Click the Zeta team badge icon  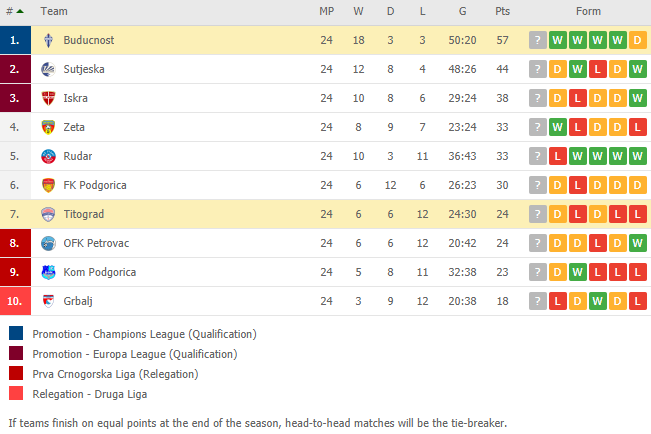[48, 128]
